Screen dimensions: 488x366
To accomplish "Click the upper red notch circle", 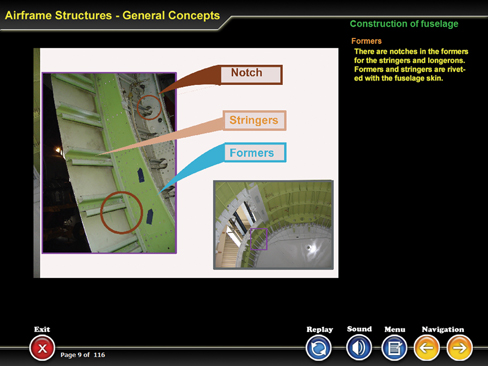I will tap(149, 107).
